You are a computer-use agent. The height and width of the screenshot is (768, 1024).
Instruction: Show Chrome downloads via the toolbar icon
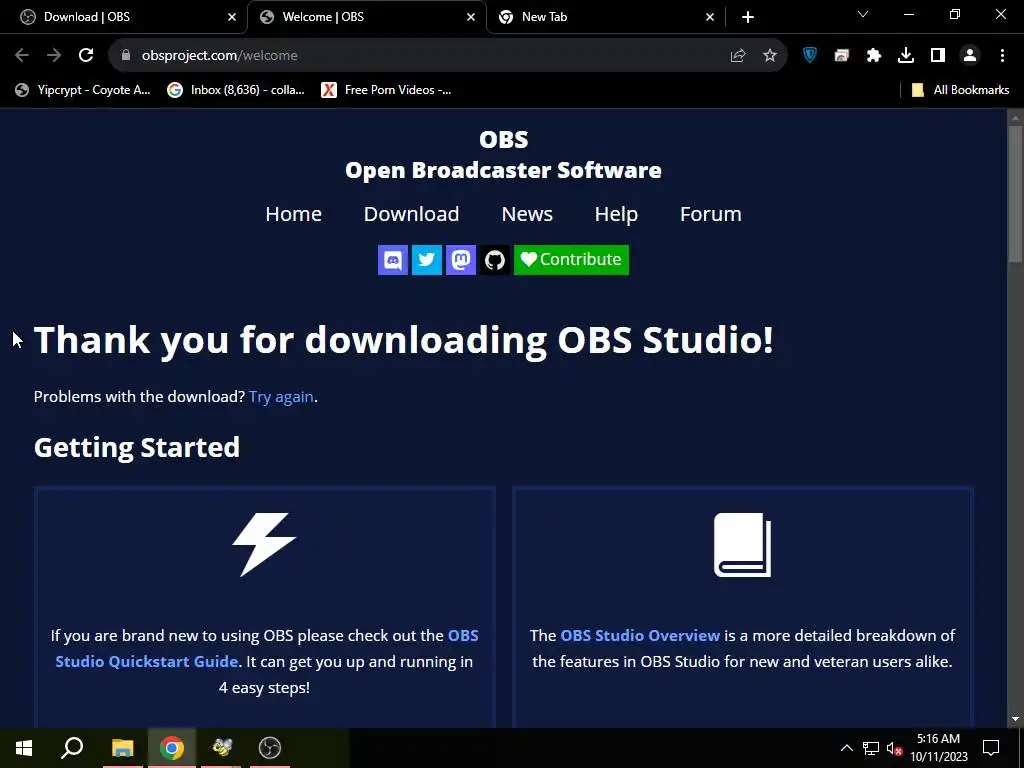click(906, 56)
